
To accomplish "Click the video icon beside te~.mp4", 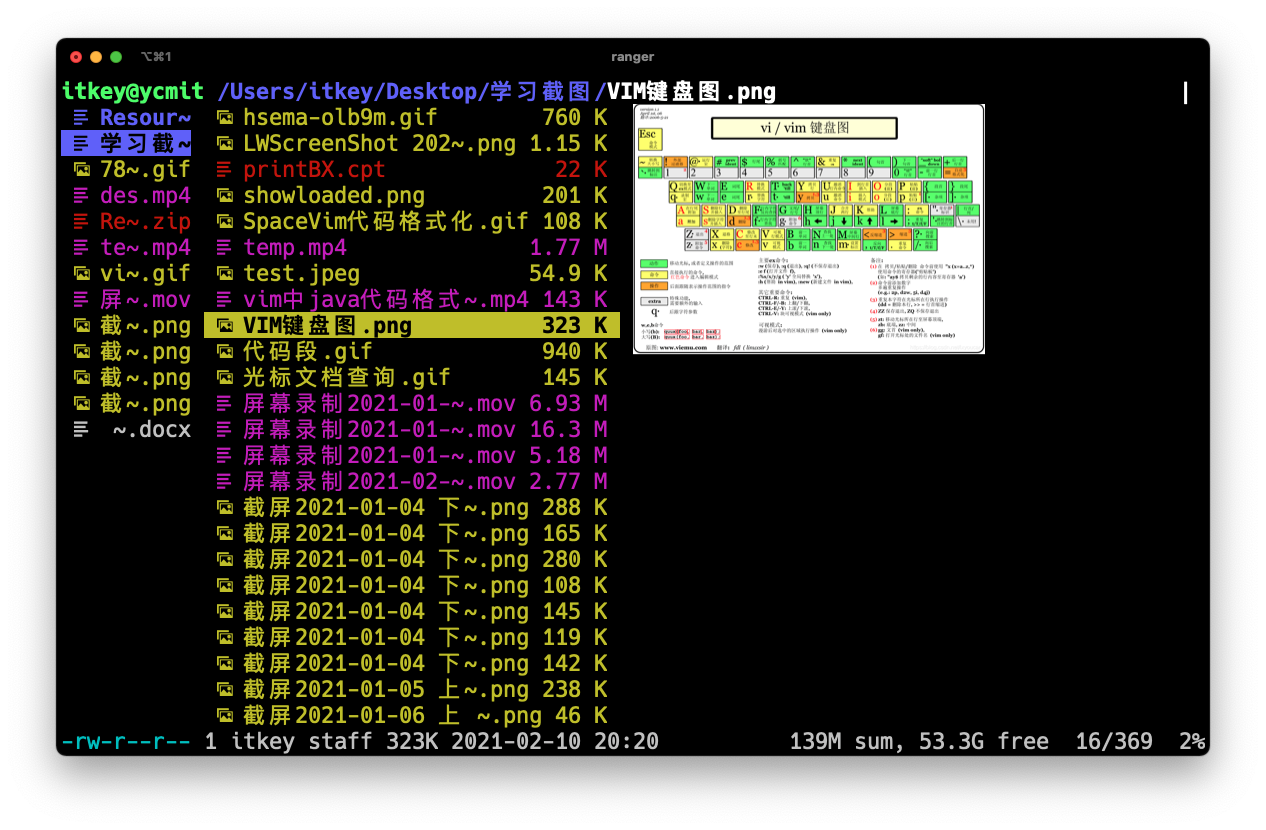I will 81,248.
